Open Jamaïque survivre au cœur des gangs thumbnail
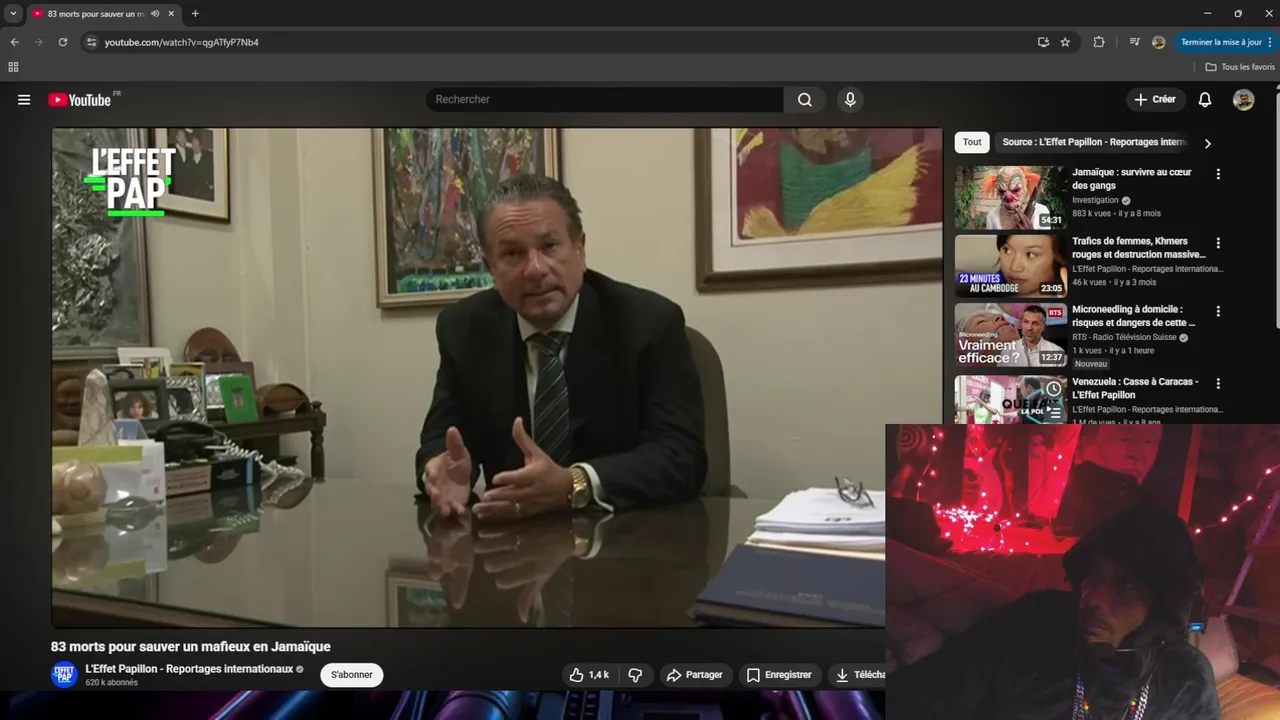This screenshot has width=1280, height=720. click(1010, 197)
